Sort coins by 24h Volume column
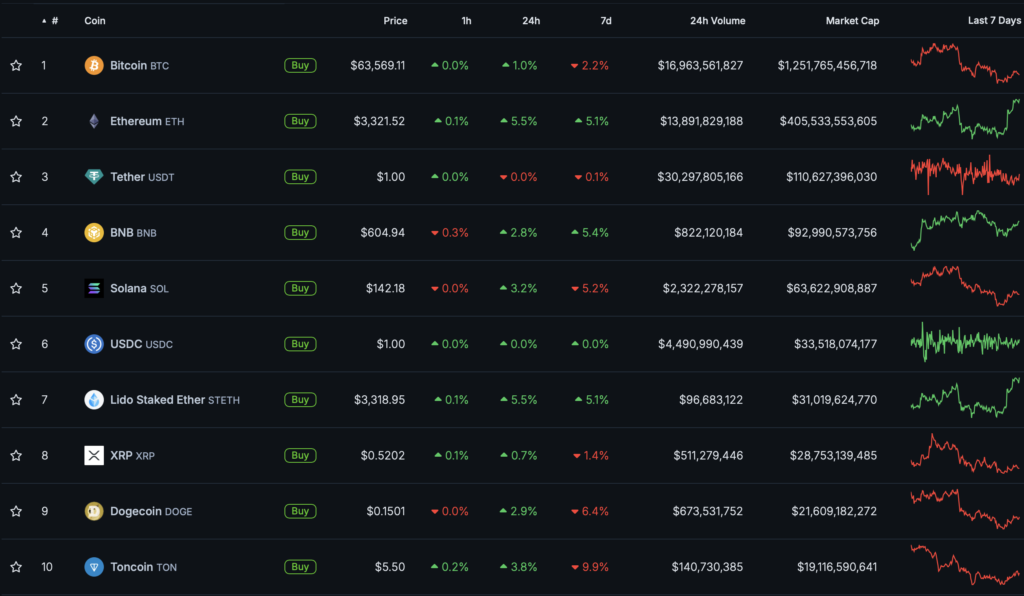This screenshot has width=1024, height=596. pos(716,21)
